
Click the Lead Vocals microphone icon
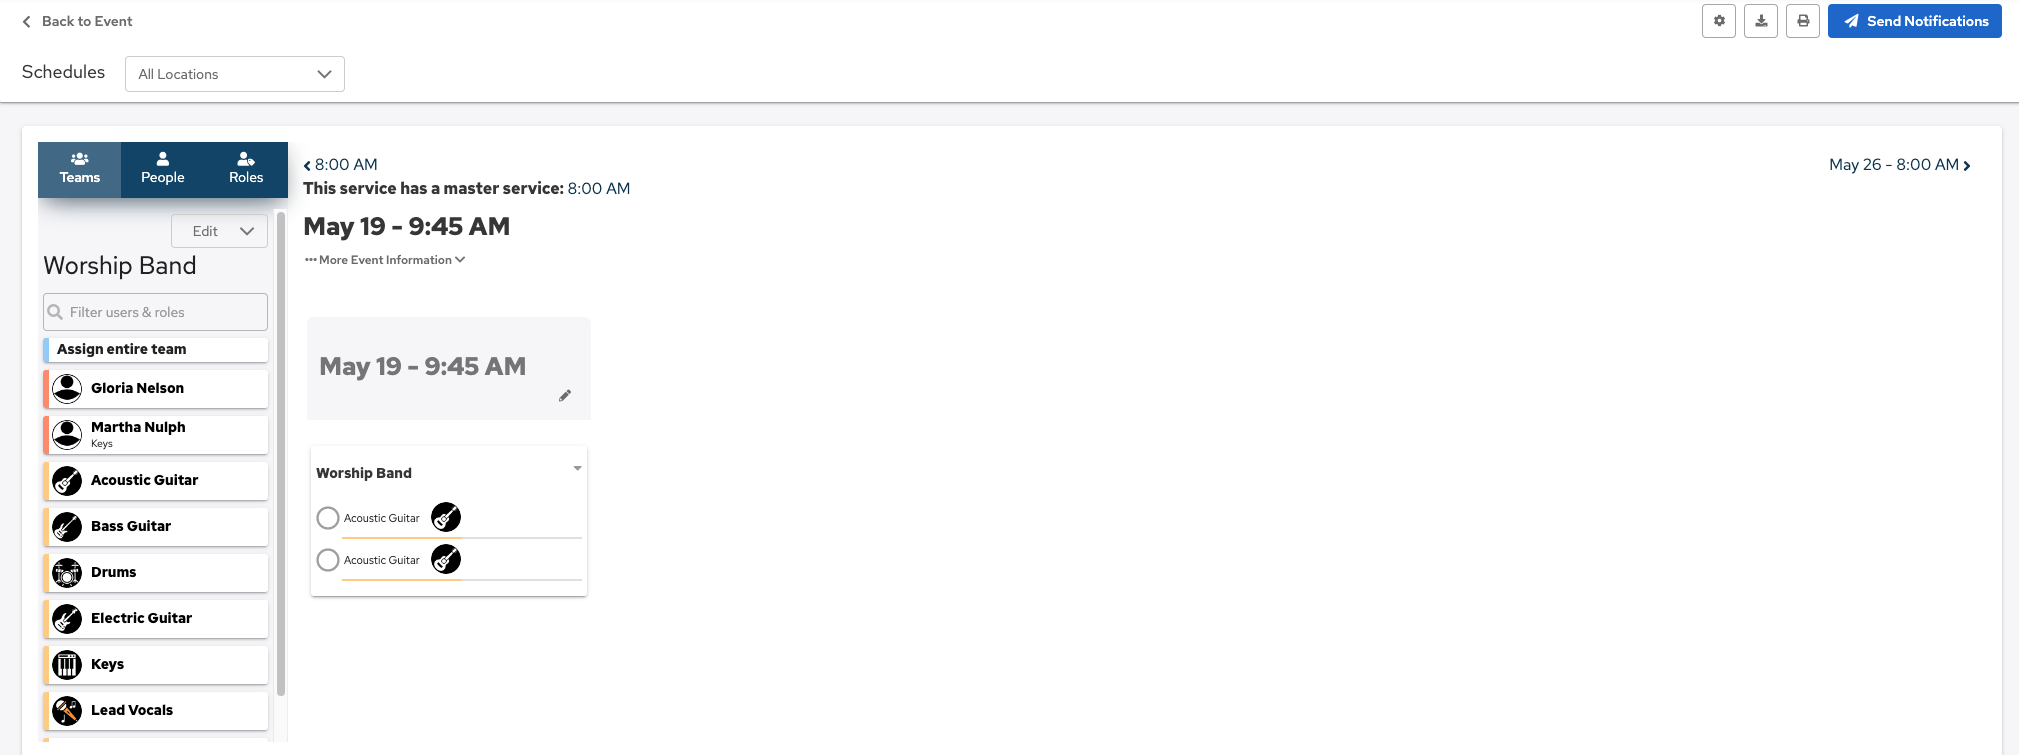67,711
